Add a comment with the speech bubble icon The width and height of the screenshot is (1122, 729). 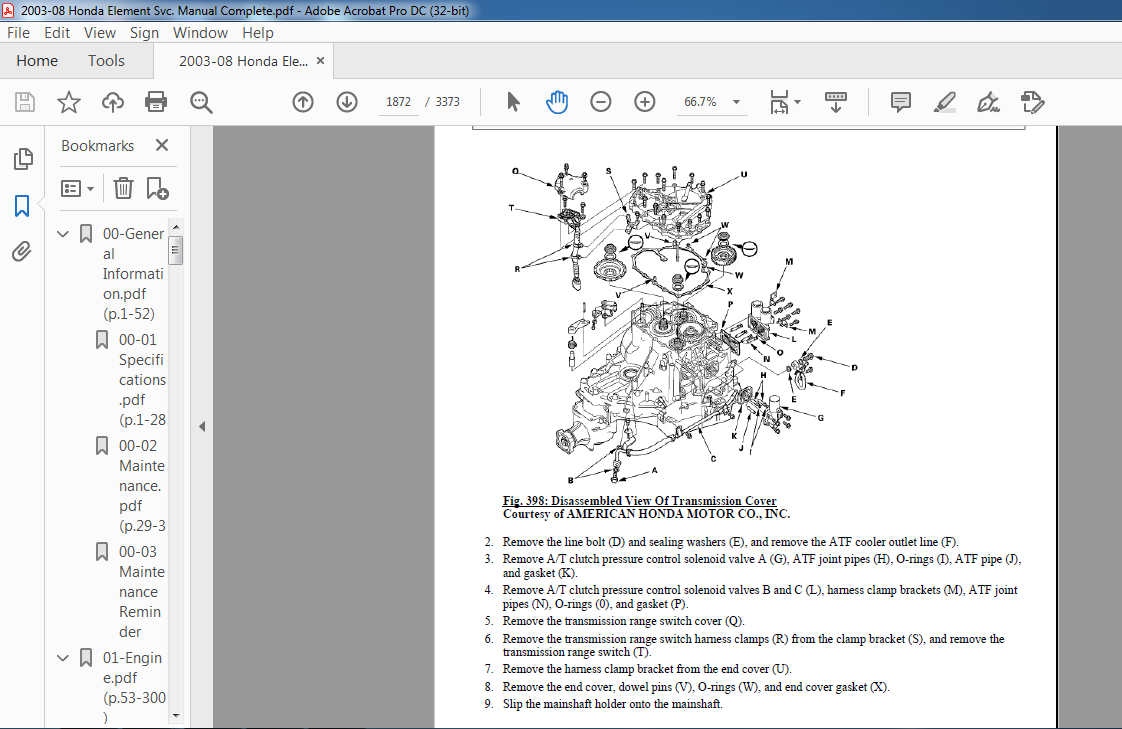[x=901, y=102]
